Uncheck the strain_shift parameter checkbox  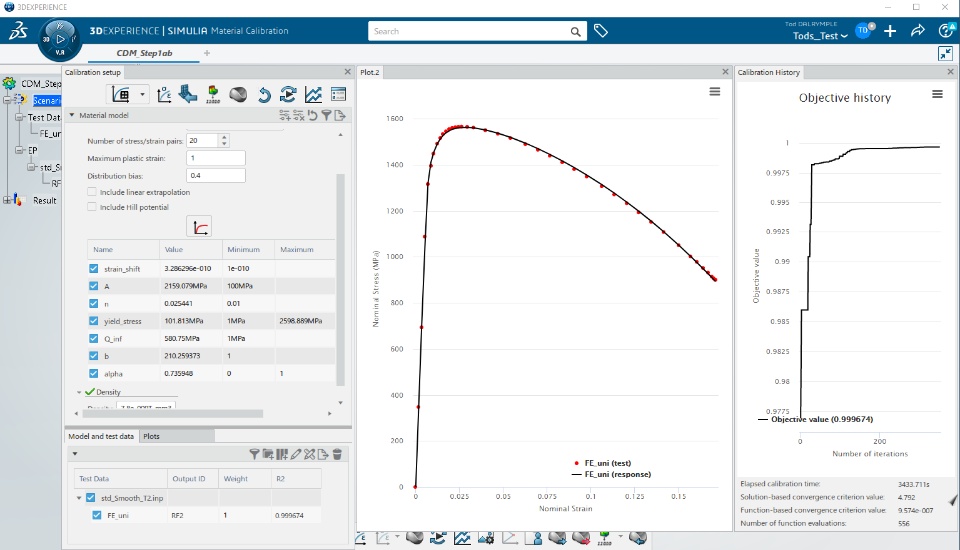click(x=94, y=268)
